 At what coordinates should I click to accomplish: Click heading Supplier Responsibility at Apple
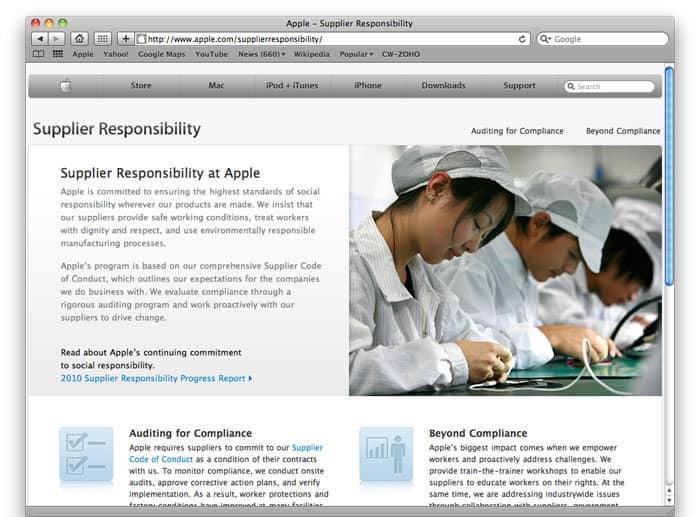pyautogui.click(x=160, y=173)
